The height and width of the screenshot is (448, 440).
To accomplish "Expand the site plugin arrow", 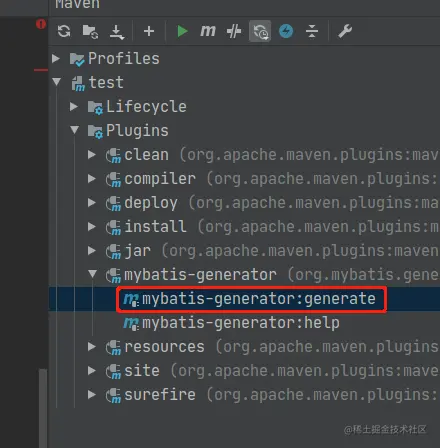I will point(92,370).
